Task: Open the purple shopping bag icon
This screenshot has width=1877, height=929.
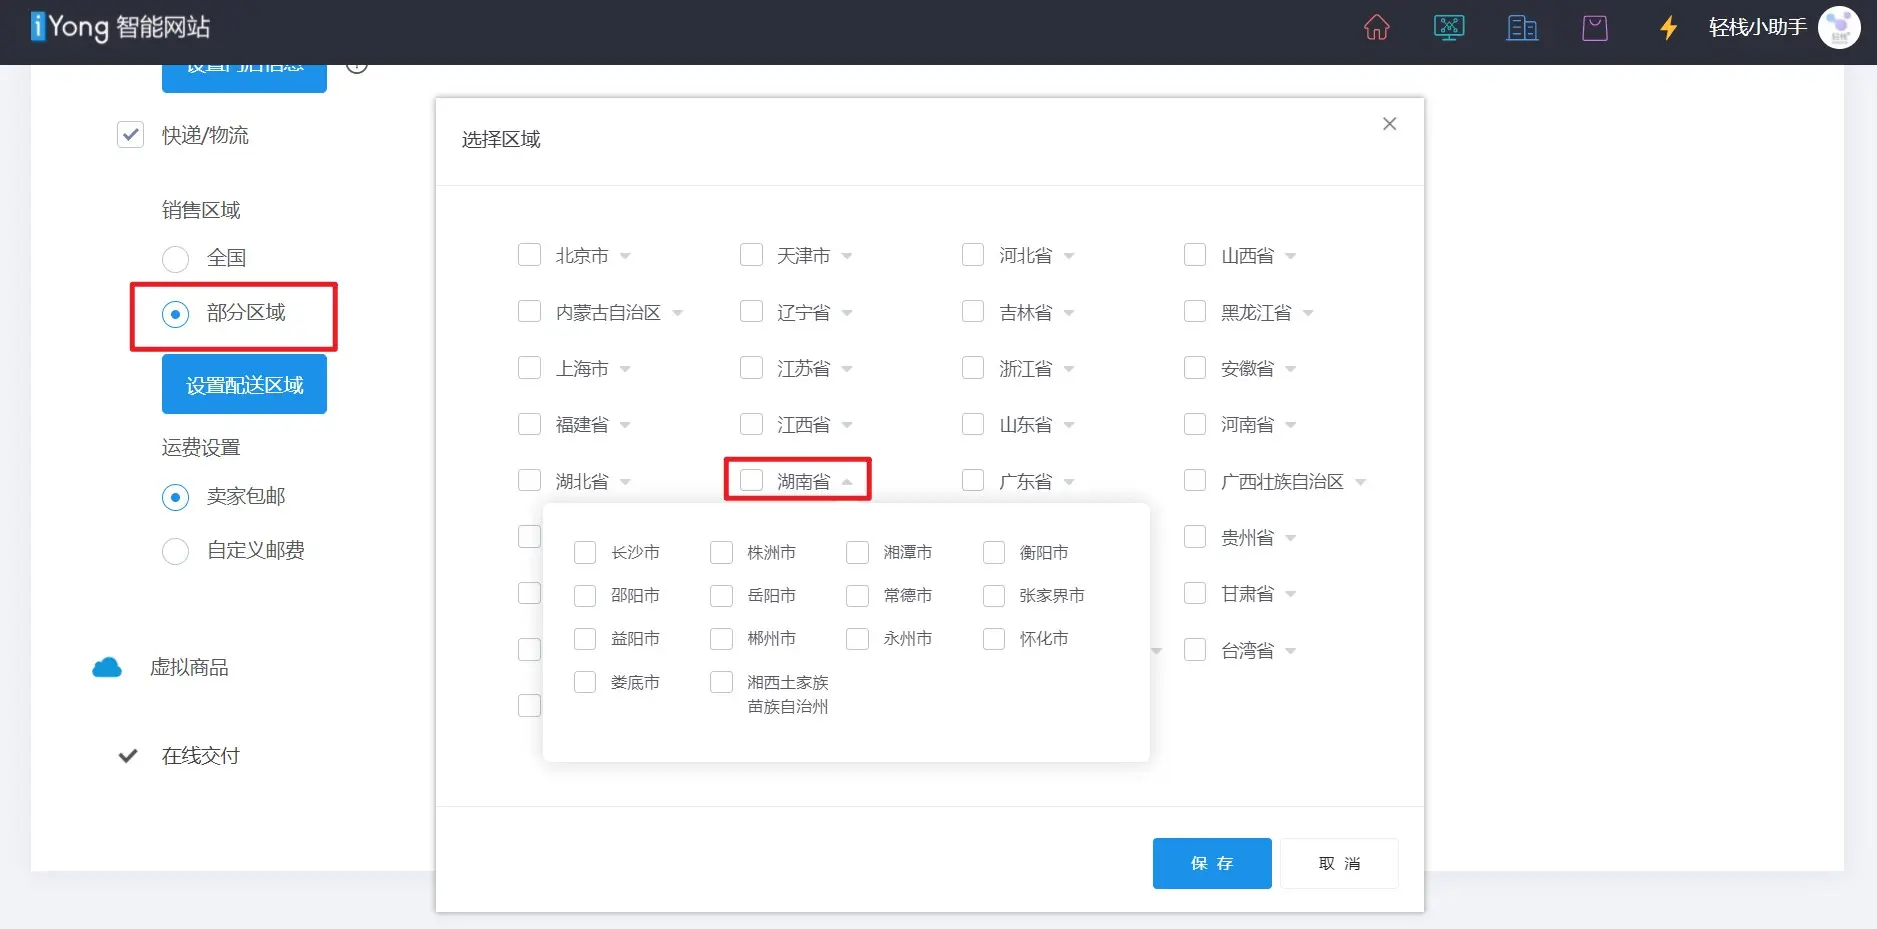Action: 1595,28
